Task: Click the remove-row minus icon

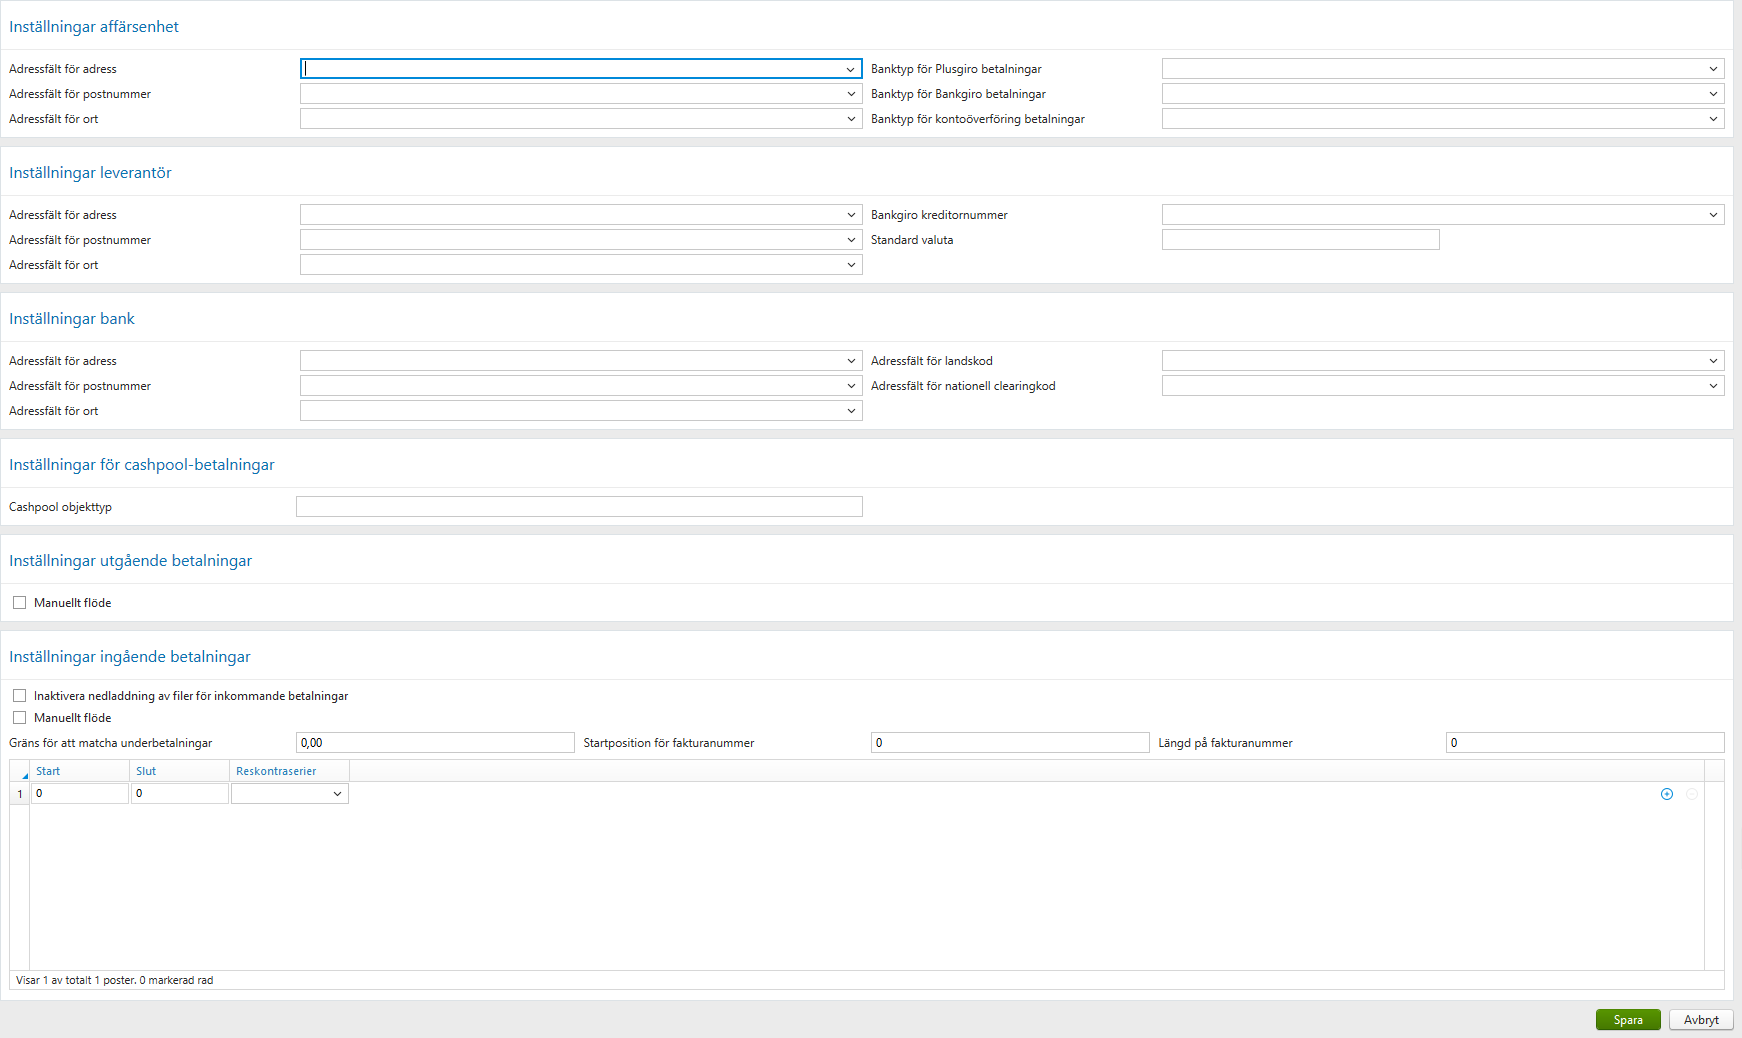Action: click(x=1691, y=793)
